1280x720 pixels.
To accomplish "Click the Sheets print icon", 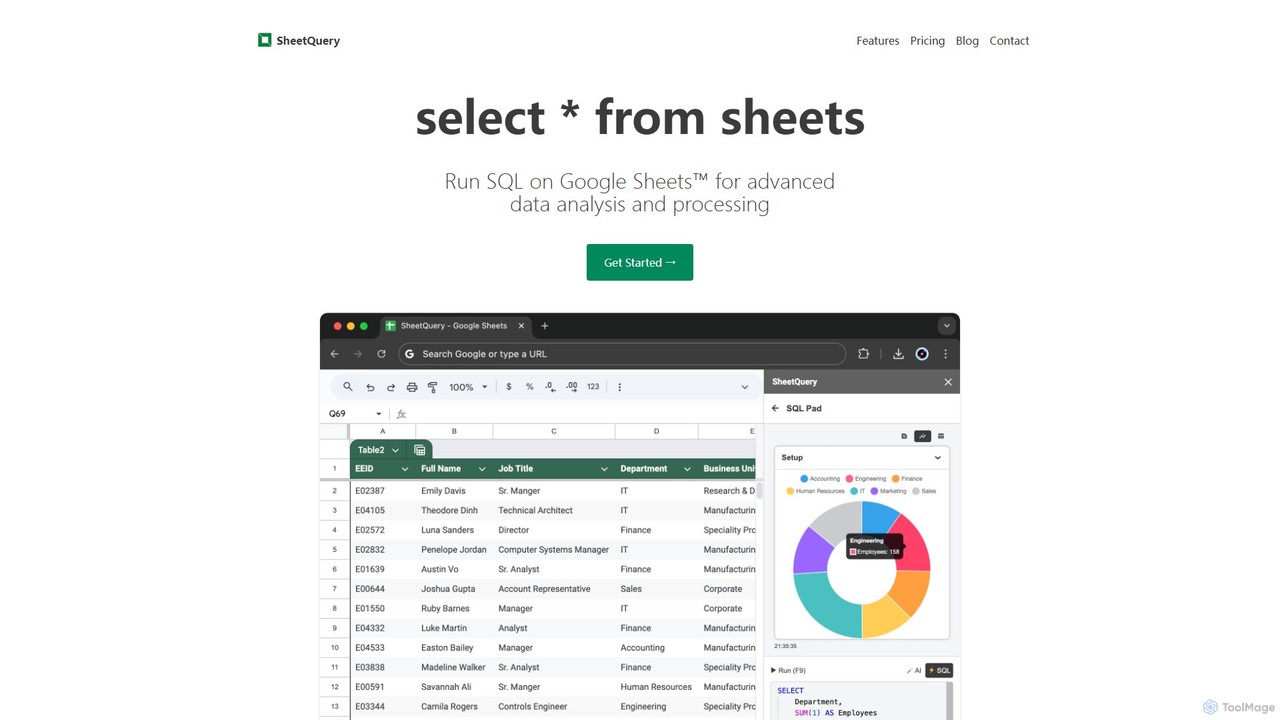I will click(x=412, y=387).
